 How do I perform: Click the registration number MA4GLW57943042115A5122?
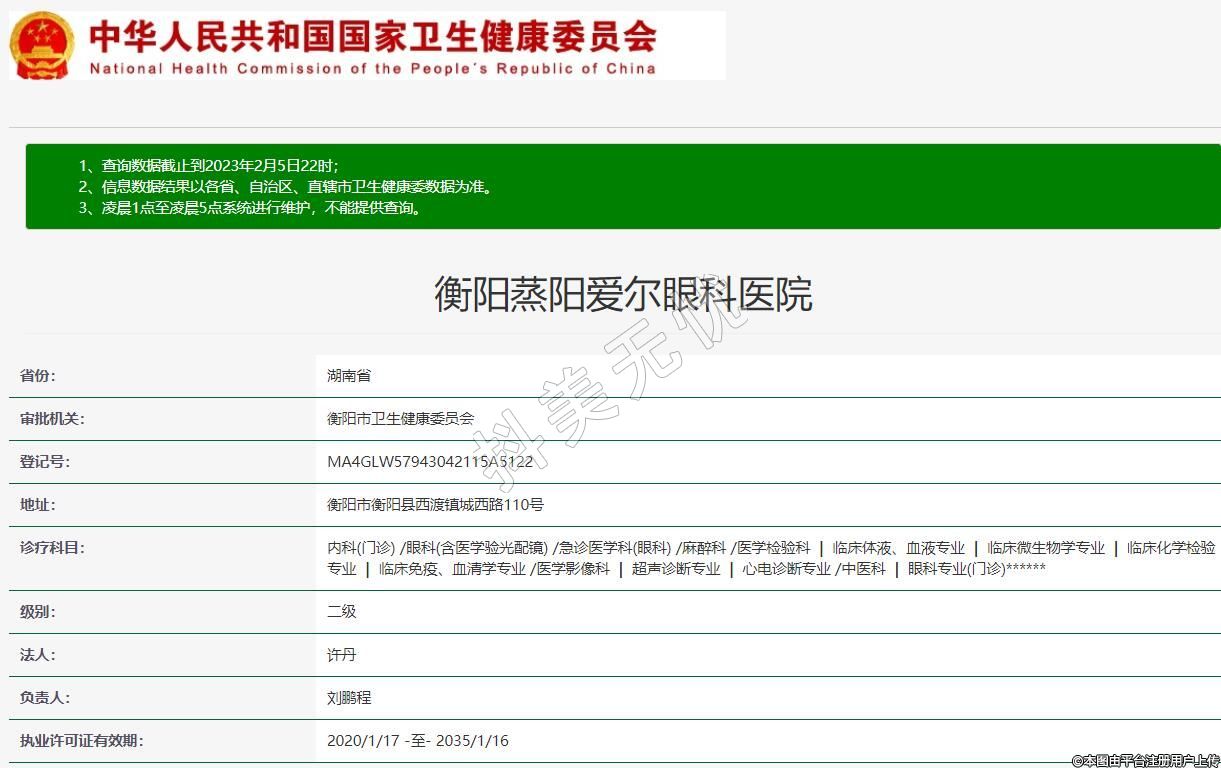pyautogui.click(x=437, y=462)
